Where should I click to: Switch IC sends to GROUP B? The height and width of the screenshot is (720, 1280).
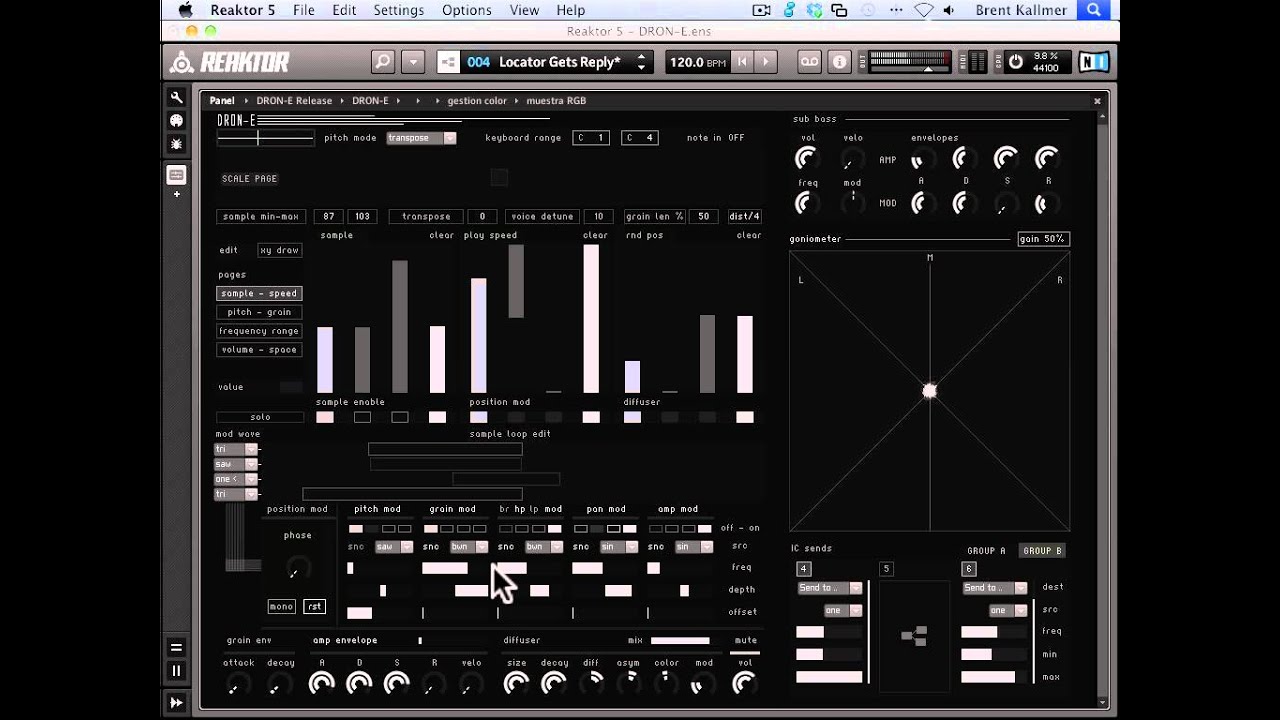[x=1042, y=551]
